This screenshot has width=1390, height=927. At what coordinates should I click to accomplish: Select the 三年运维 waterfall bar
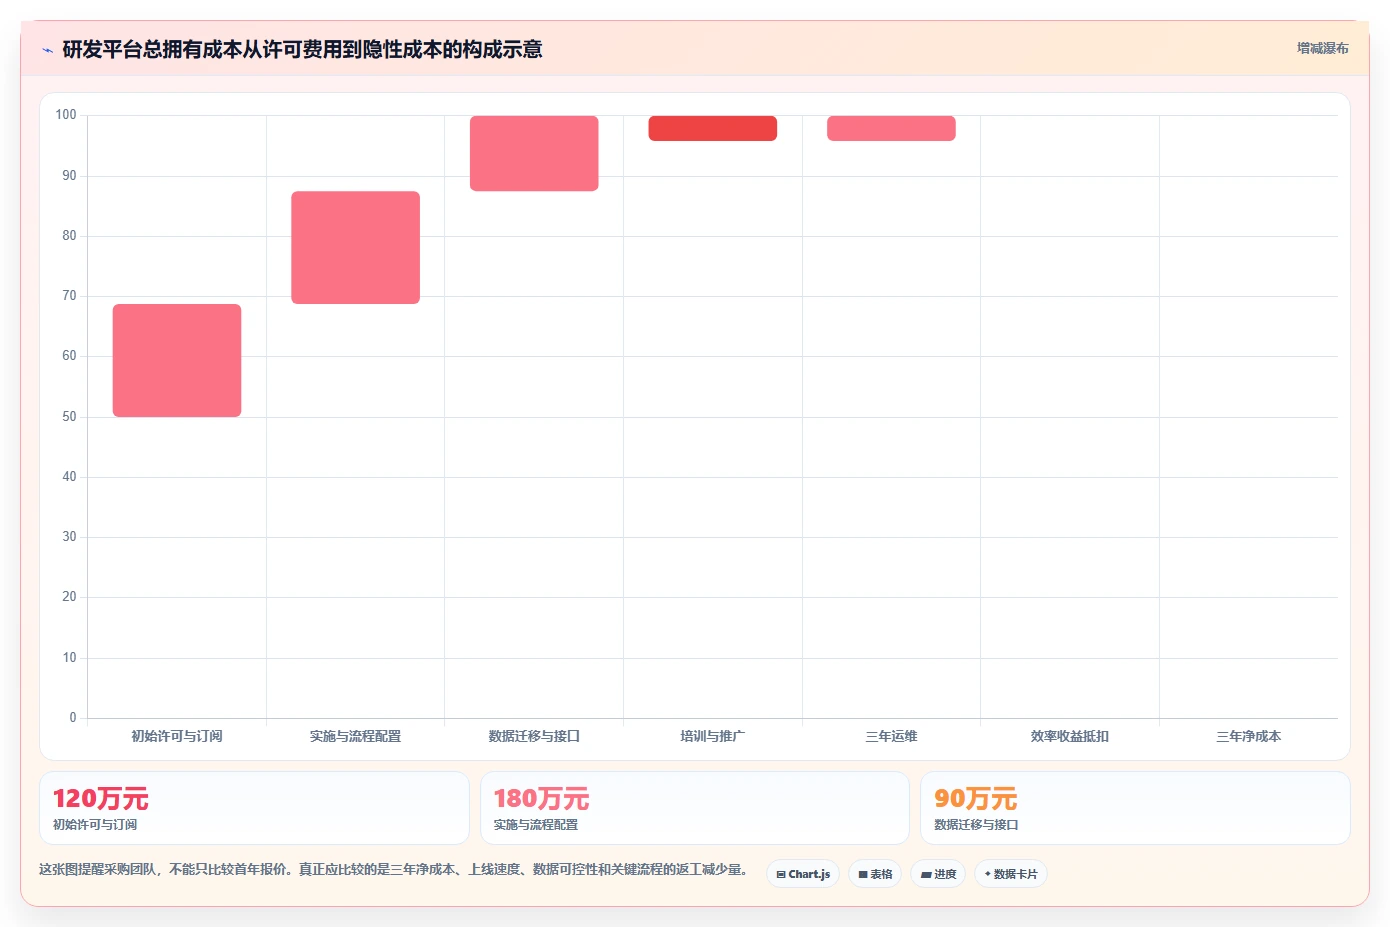tap(891, 128)
